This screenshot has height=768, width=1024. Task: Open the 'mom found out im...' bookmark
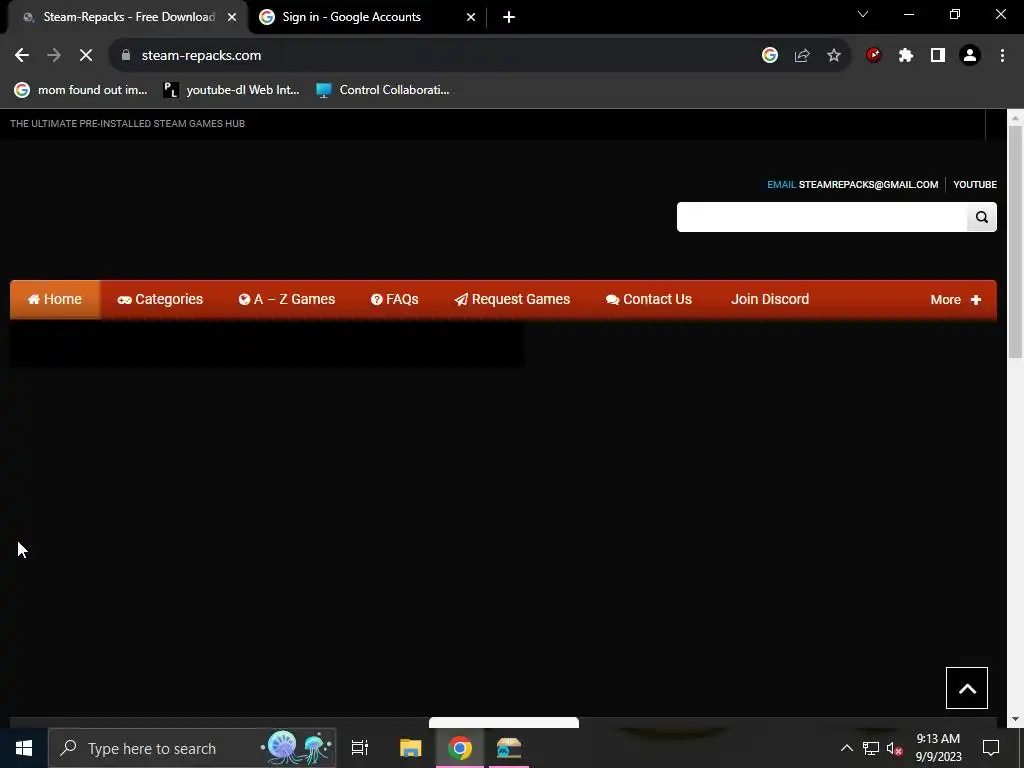point(81,90)
